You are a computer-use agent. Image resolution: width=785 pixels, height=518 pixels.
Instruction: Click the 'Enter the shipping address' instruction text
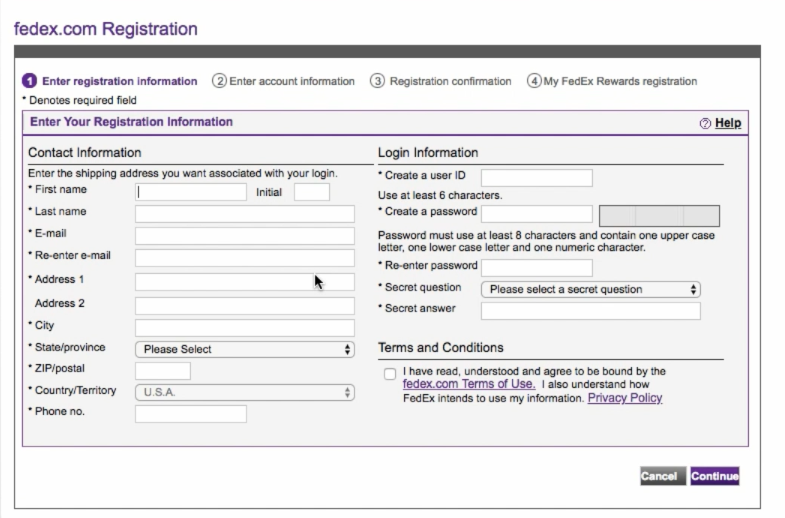coord(183,173)
